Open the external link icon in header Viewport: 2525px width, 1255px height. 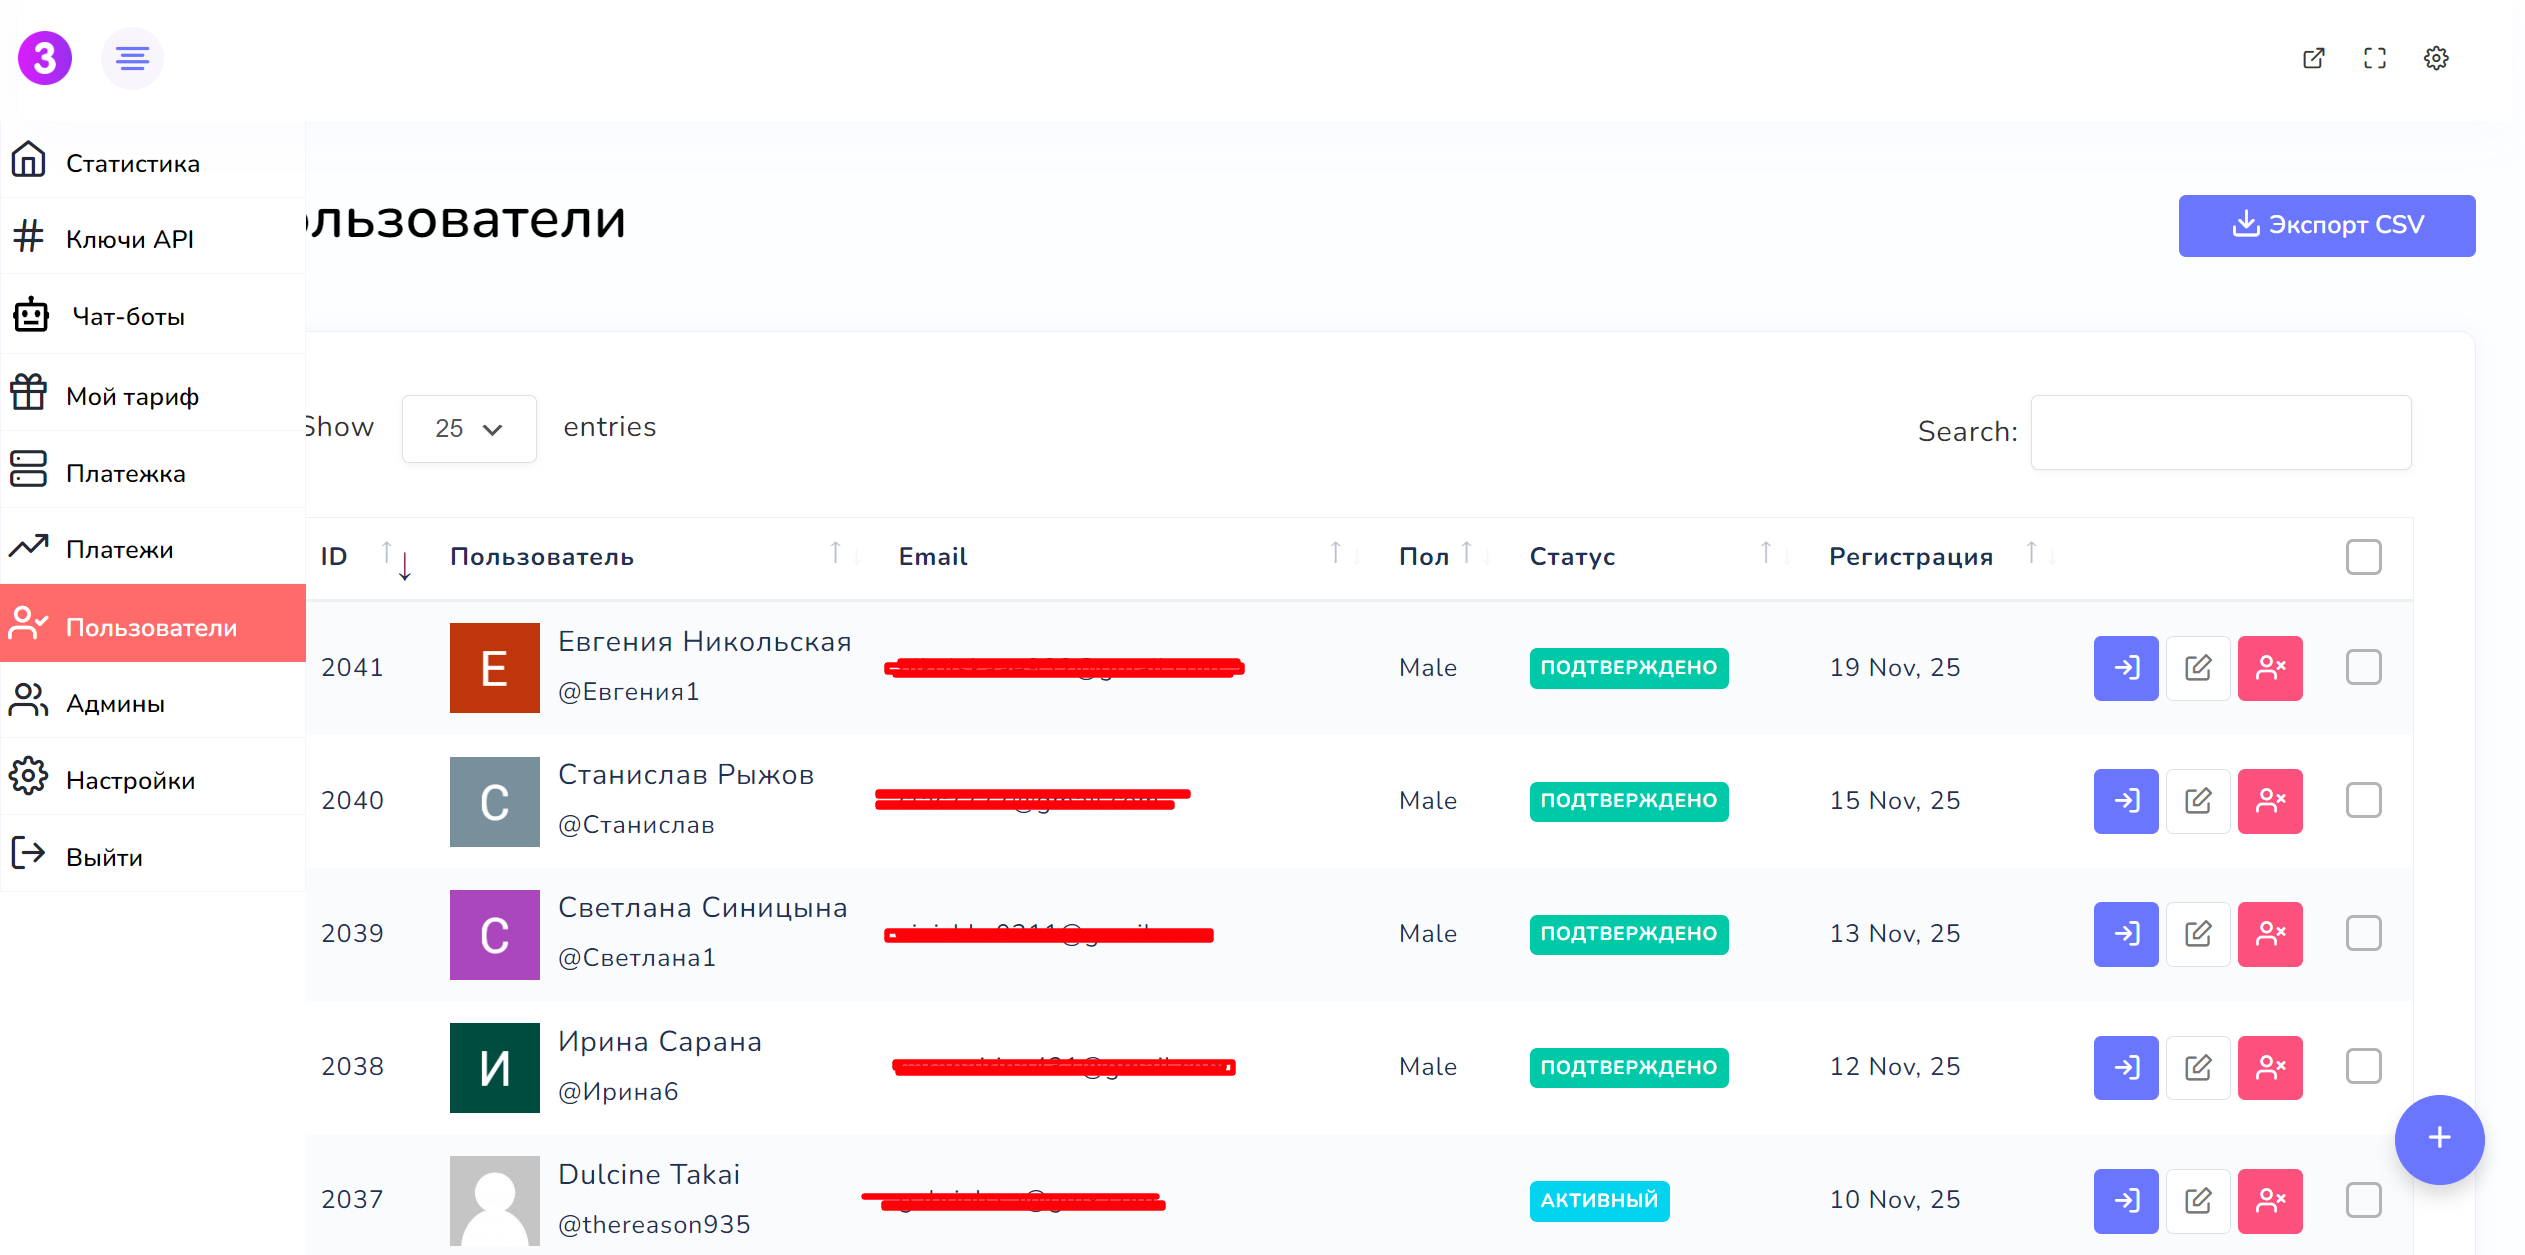(2313, 58)
